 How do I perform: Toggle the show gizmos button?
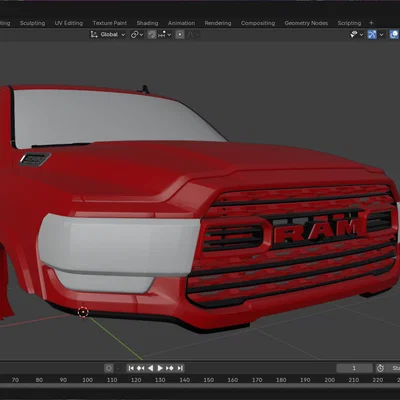click(x=372, y=35)
